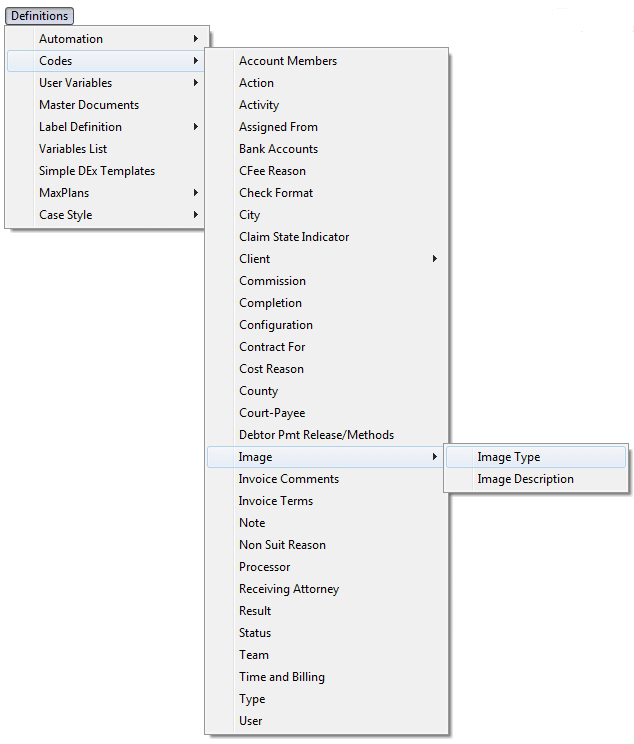
Task: Select Invoice Comments entry
Action: 289,479
